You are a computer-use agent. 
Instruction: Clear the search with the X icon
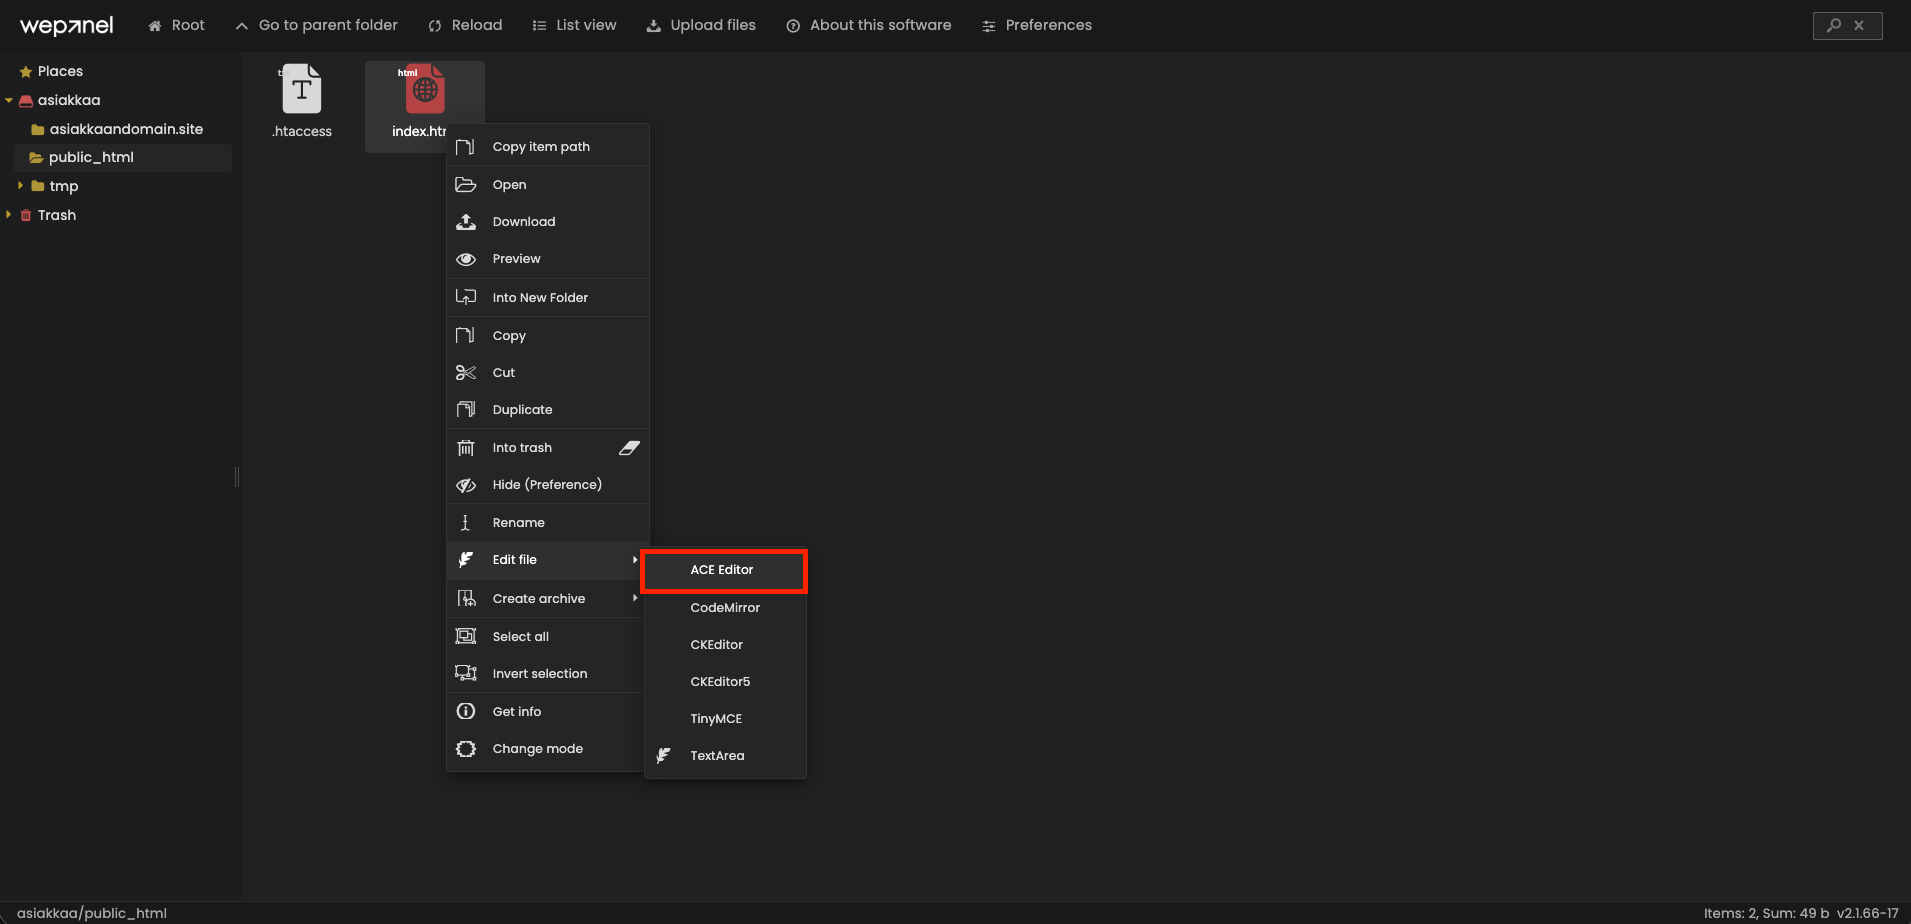pos(1859,25)
